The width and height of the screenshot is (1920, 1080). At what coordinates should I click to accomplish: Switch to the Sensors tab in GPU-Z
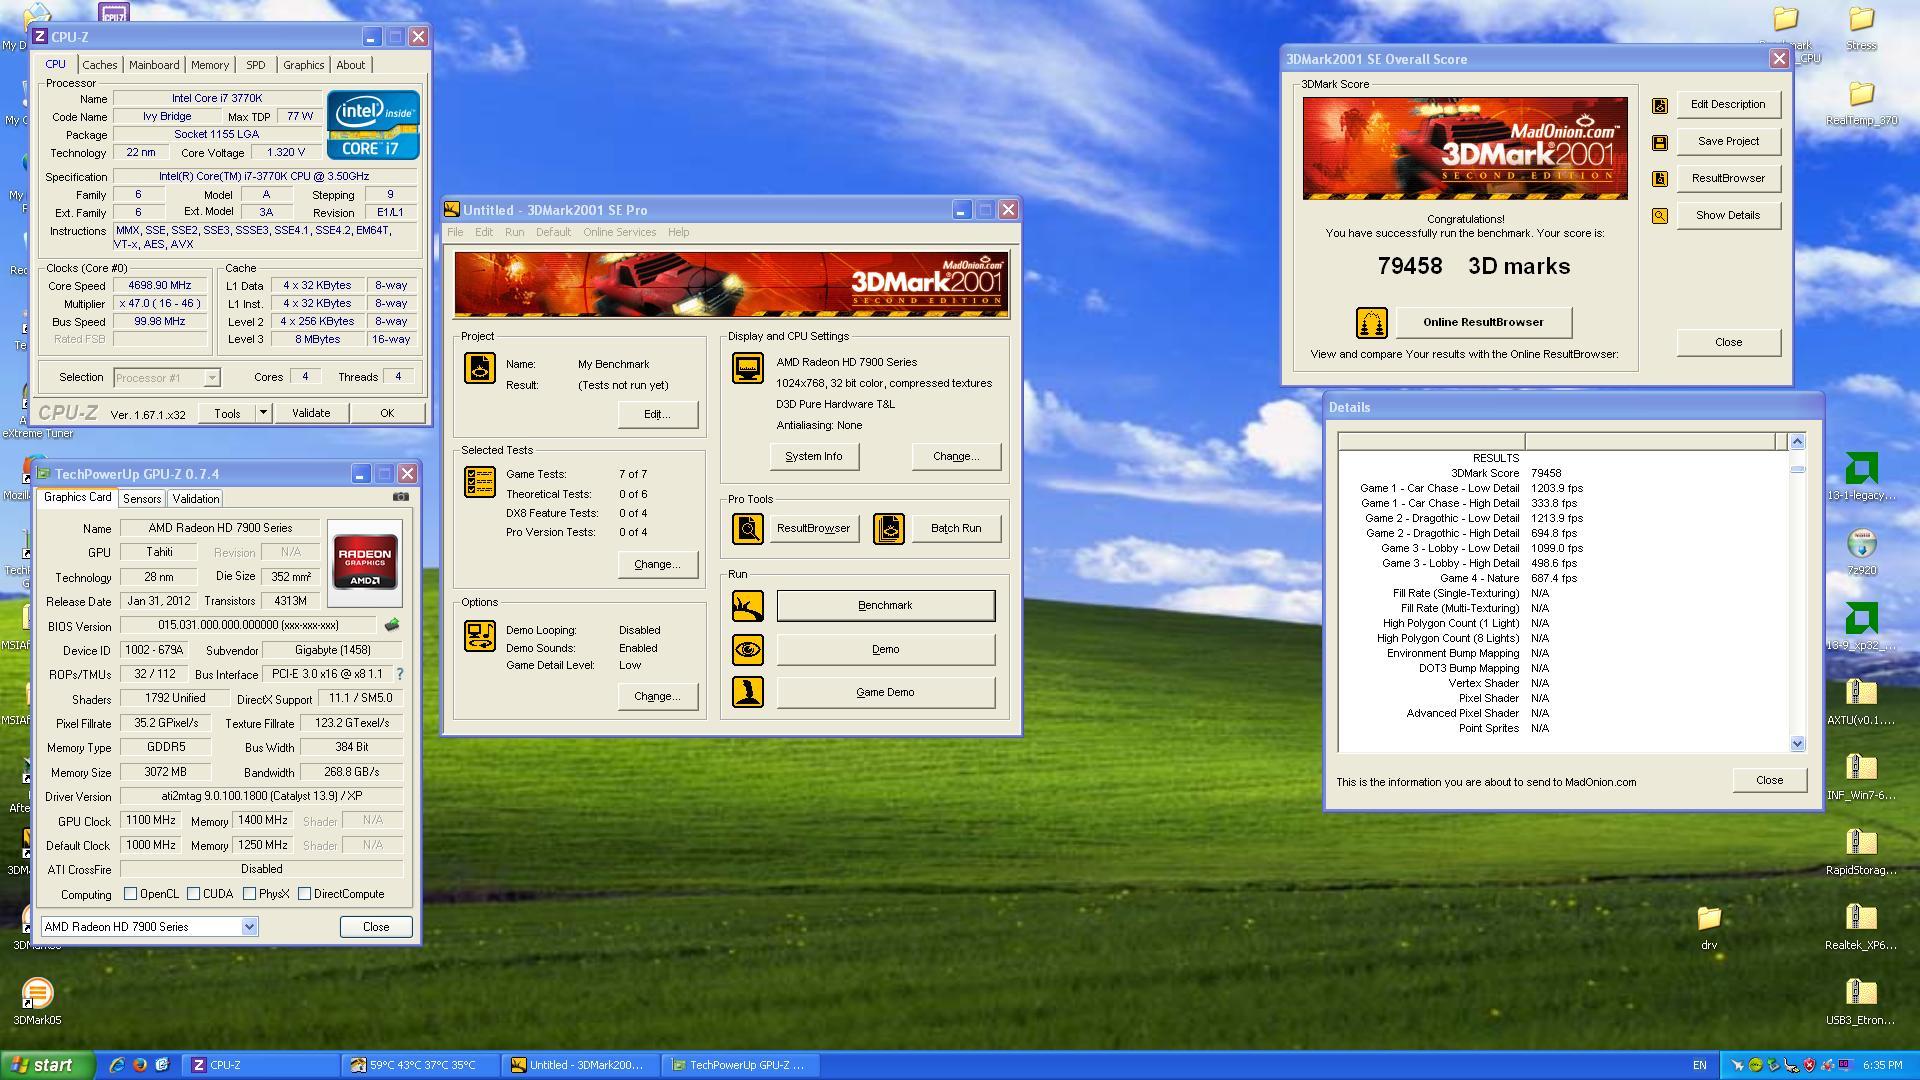click(x=142, y=499)
